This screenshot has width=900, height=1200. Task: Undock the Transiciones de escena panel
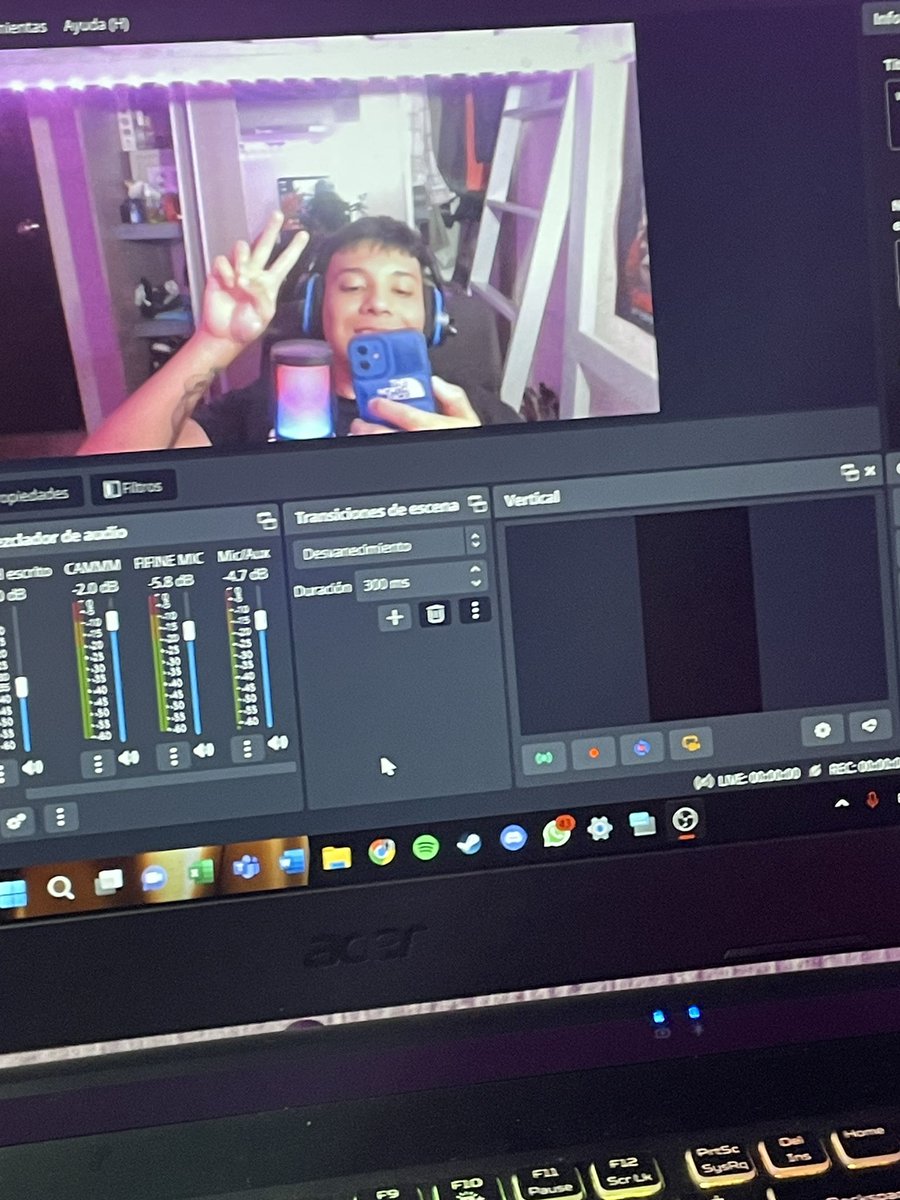tap(476, 505)
